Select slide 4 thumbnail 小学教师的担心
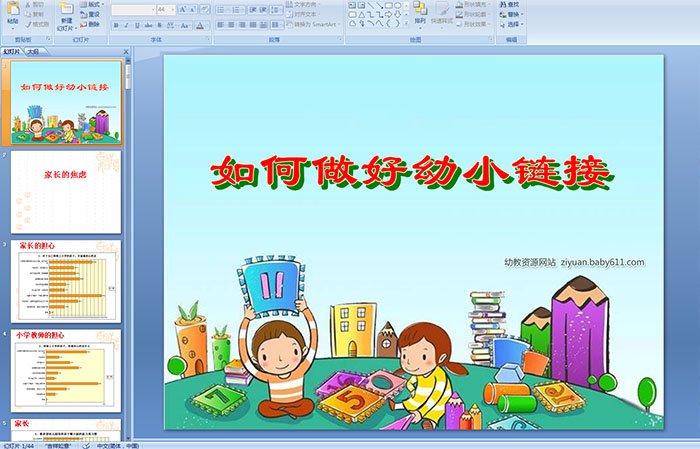Image resolution: width=700 pixels, height=449 pixels. [x=66, y=371]
